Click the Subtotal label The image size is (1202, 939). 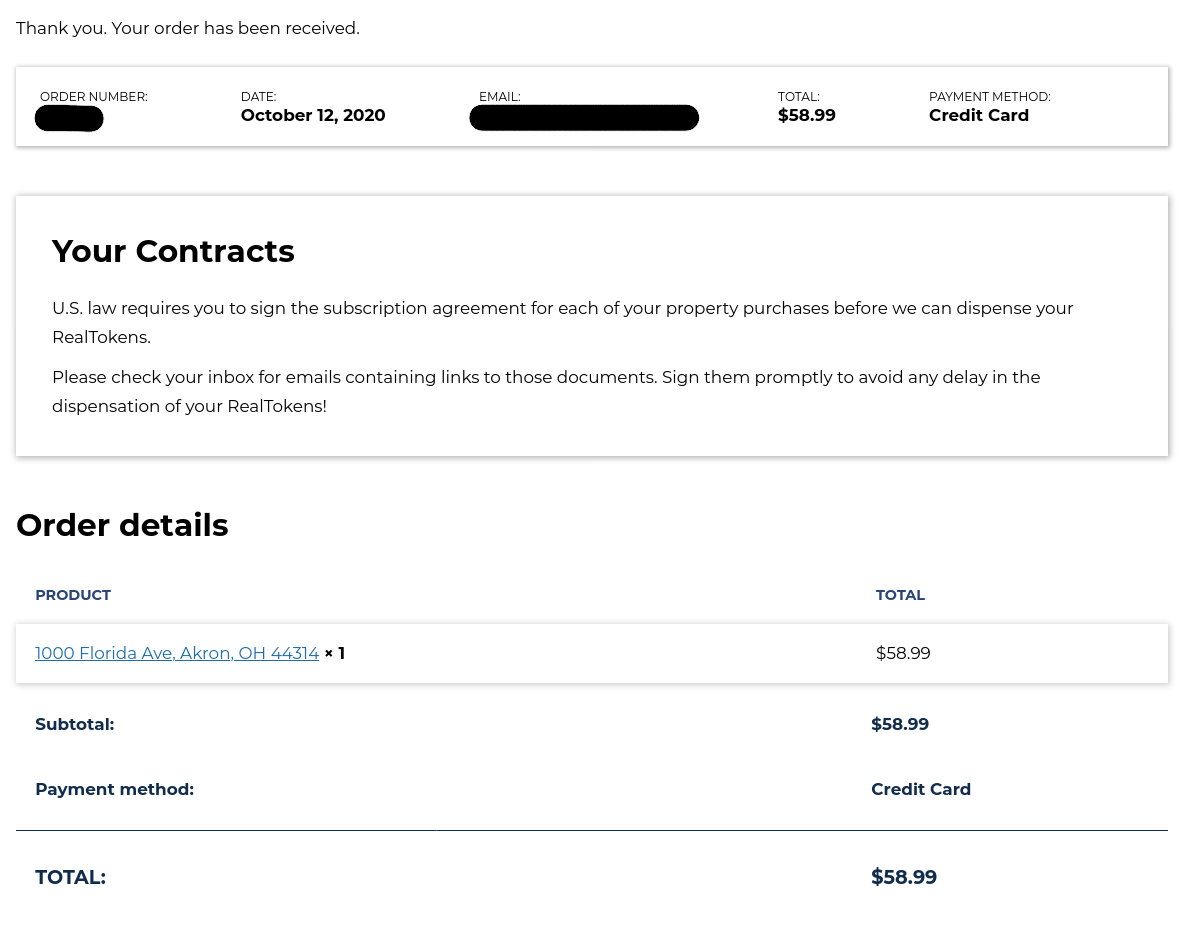click(x=75, y=724)
